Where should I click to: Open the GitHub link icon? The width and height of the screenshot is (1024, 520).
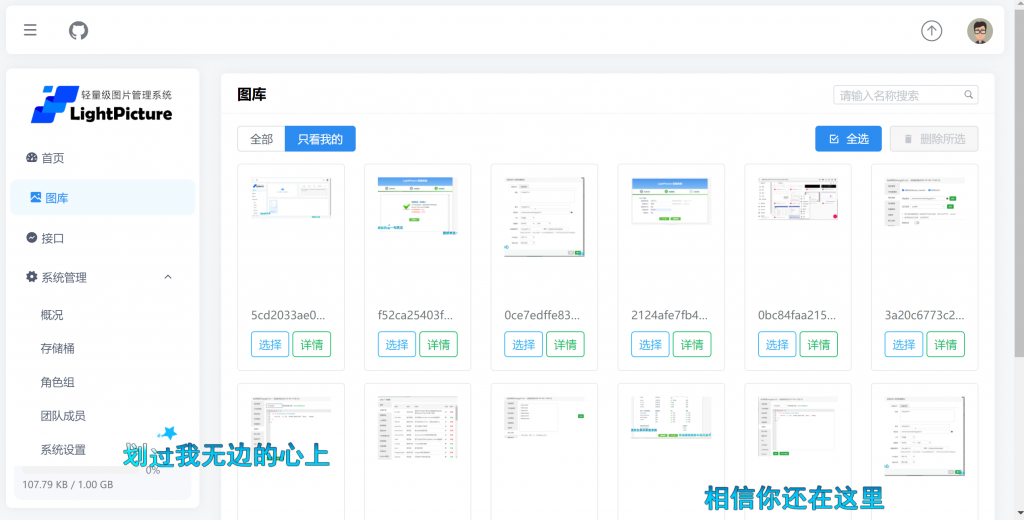click(x=78, y=30)
